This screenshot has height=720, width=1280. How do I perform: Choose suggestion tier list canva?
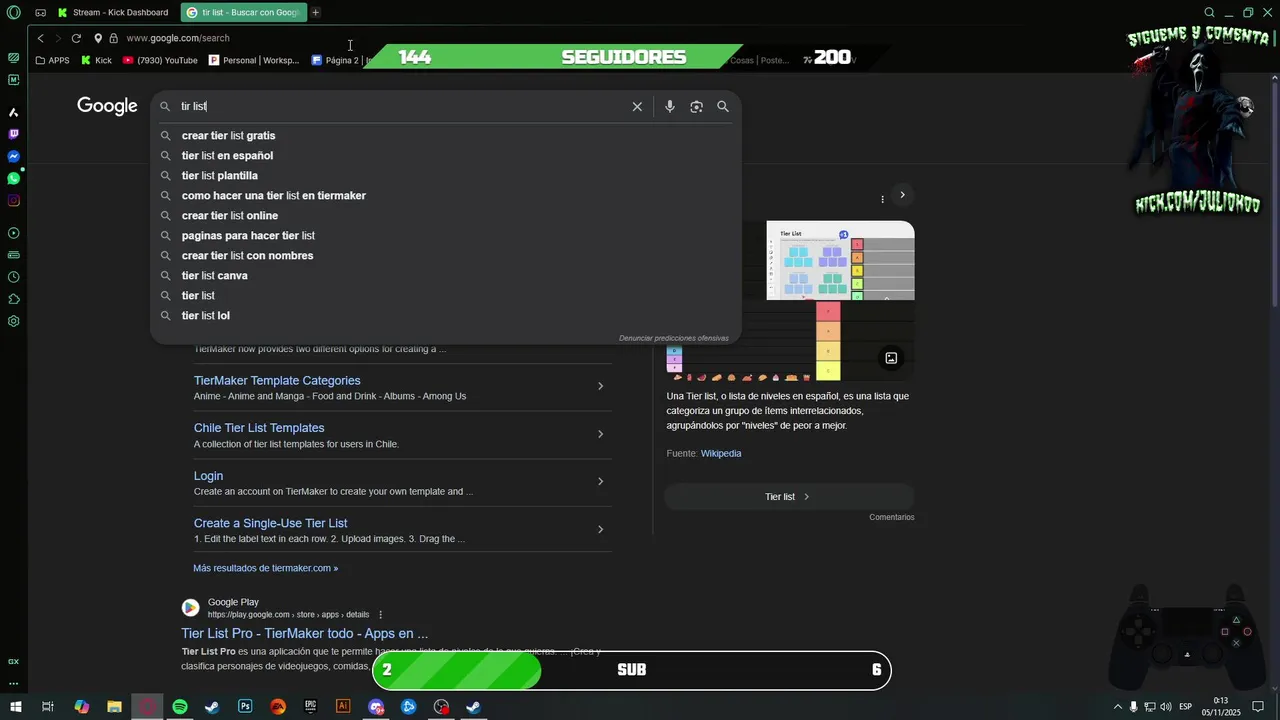214,276
